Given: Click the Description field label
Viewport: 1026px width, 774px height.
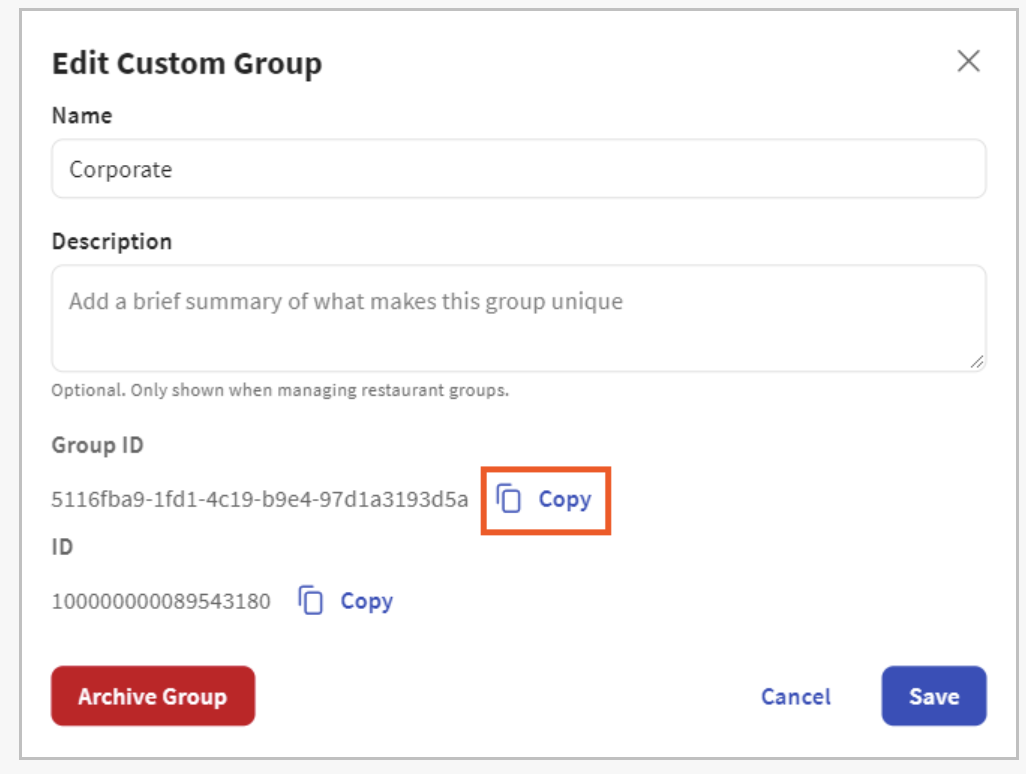Looking at the screenshot, I should pyautogui.click(x=112, y=241).
